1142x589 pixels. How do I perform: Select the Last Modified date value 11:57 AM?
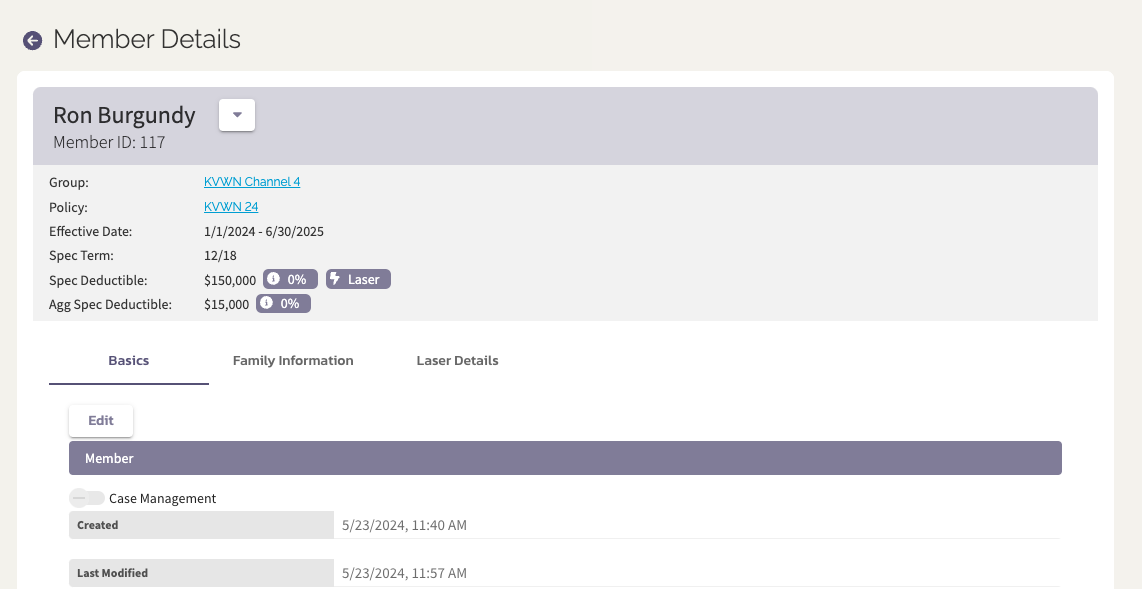(404, 573)
